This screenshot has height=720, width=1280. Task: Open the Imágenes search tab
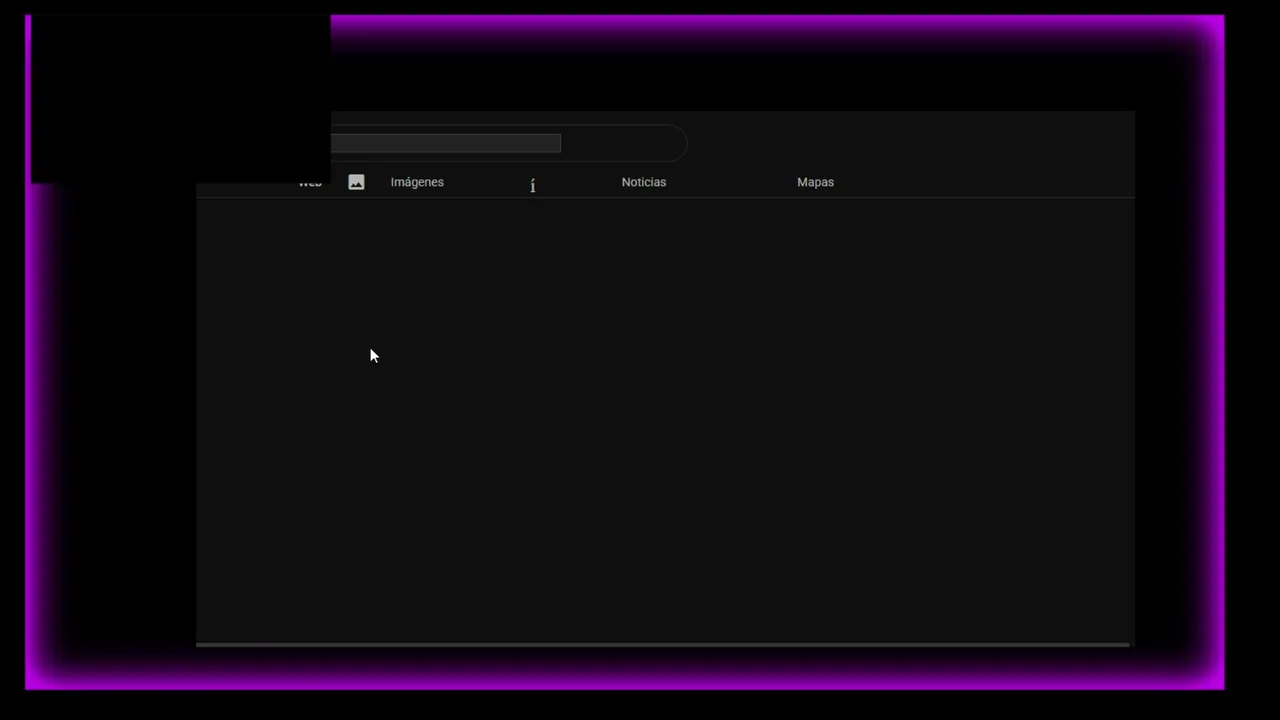pos(417,182)
